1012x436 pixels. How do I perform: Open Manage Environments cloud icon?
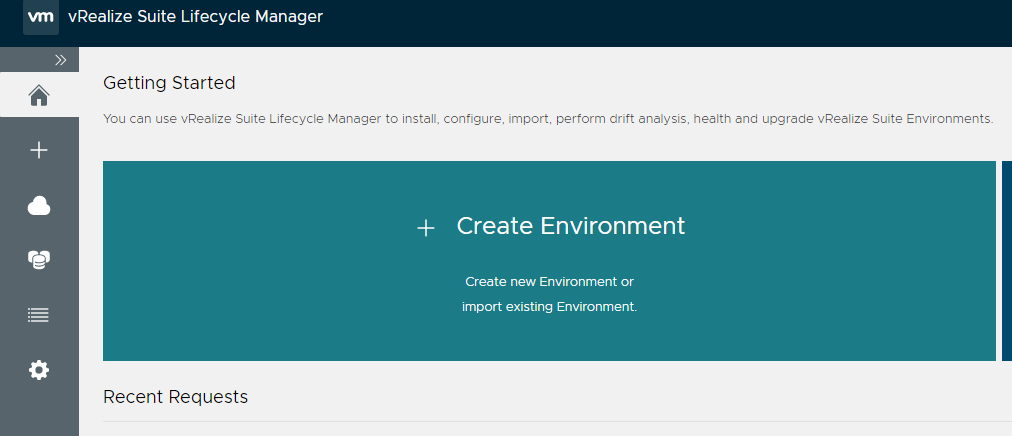[x=39, y=206]
